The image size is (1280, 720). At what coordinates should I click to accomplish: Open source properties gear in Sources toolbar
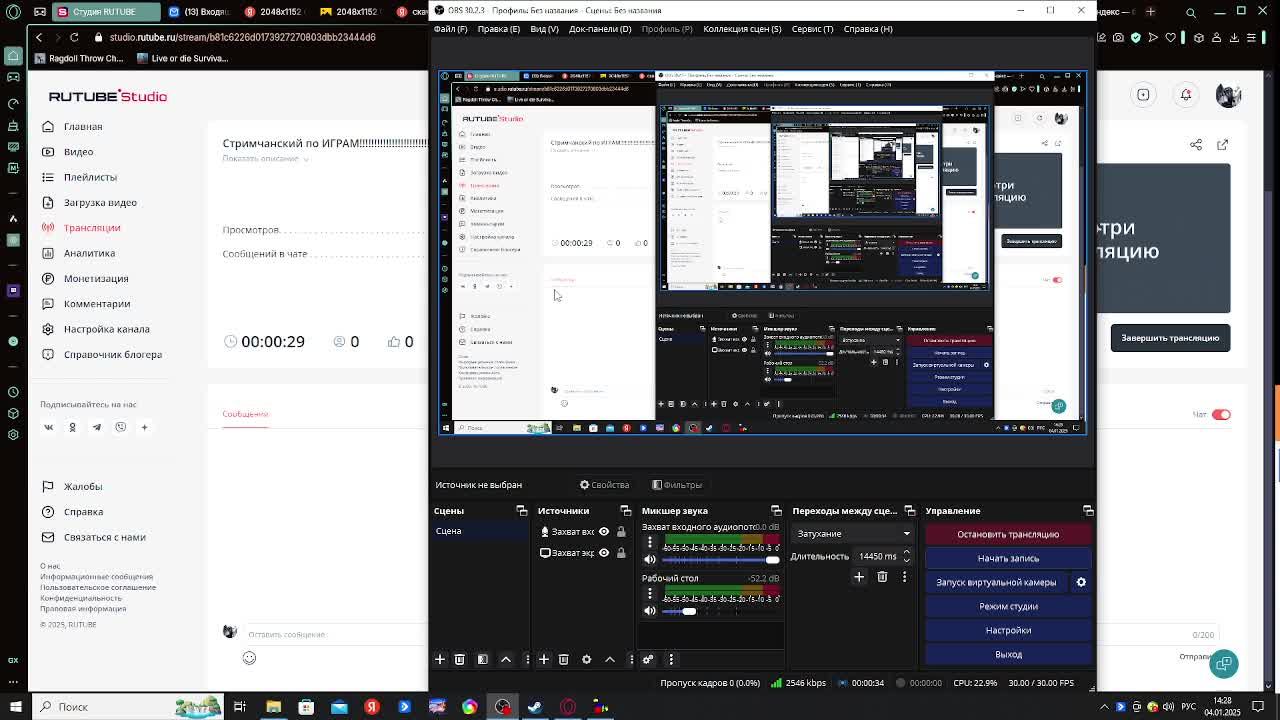[587, 659]
